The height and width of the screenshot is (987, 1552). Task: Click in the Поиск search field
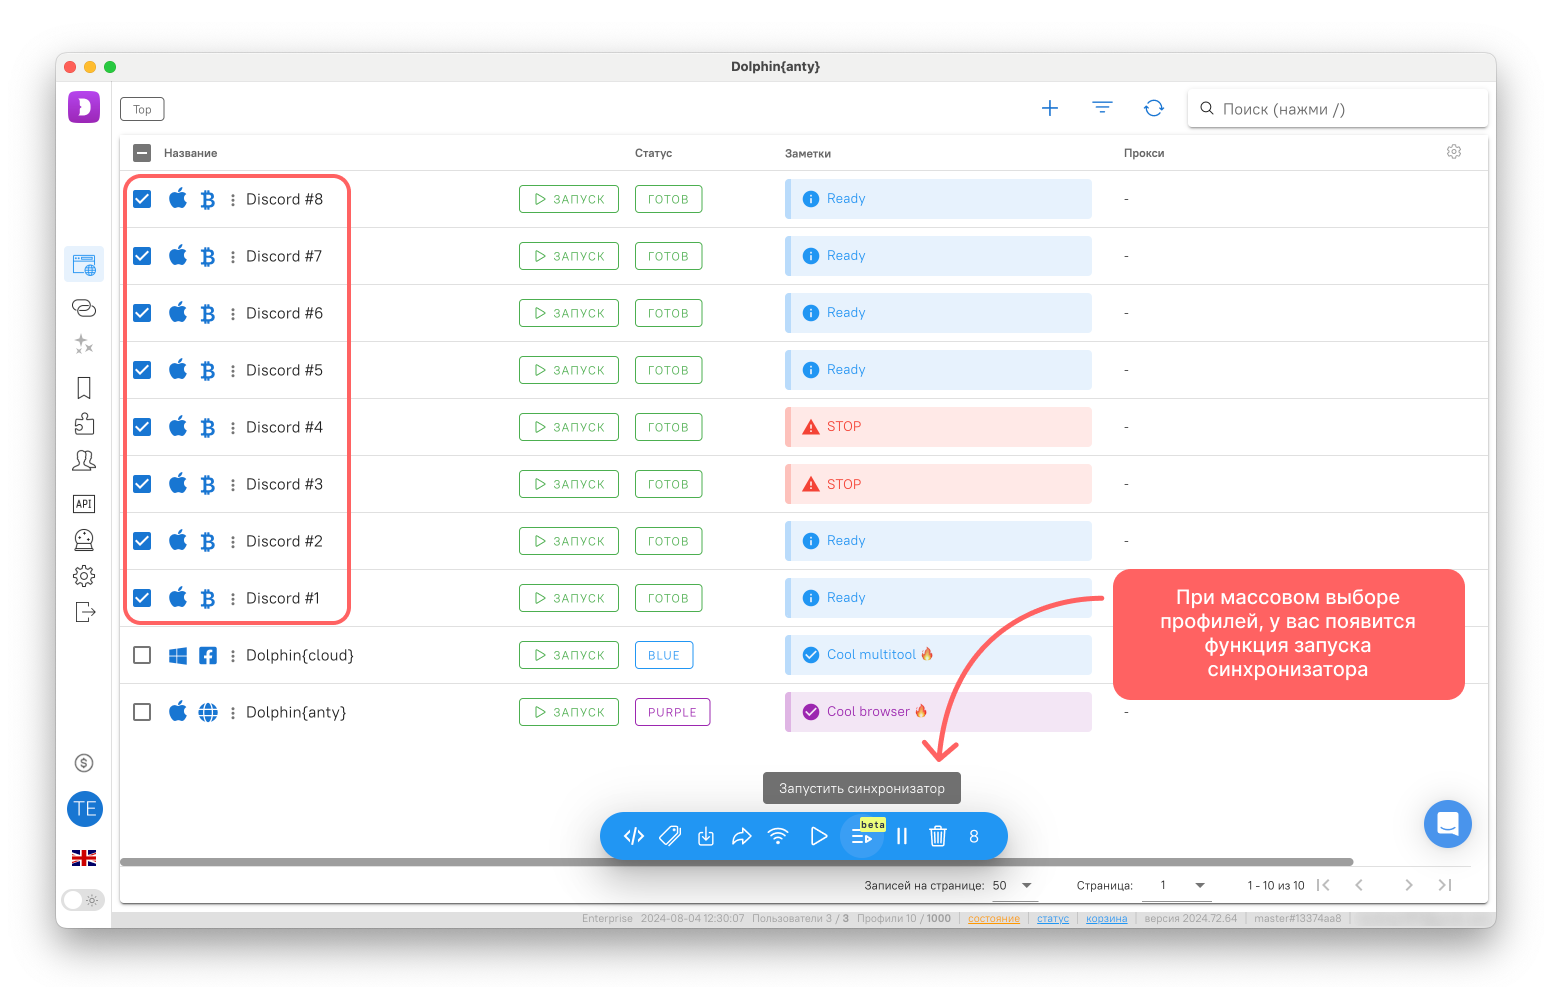(1338, 108)
